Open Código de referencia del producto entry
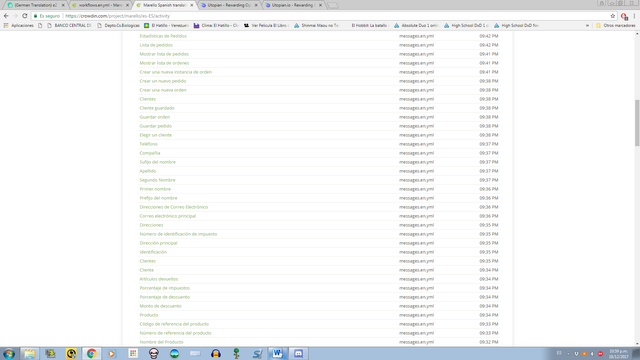 (x=174, y=324)
